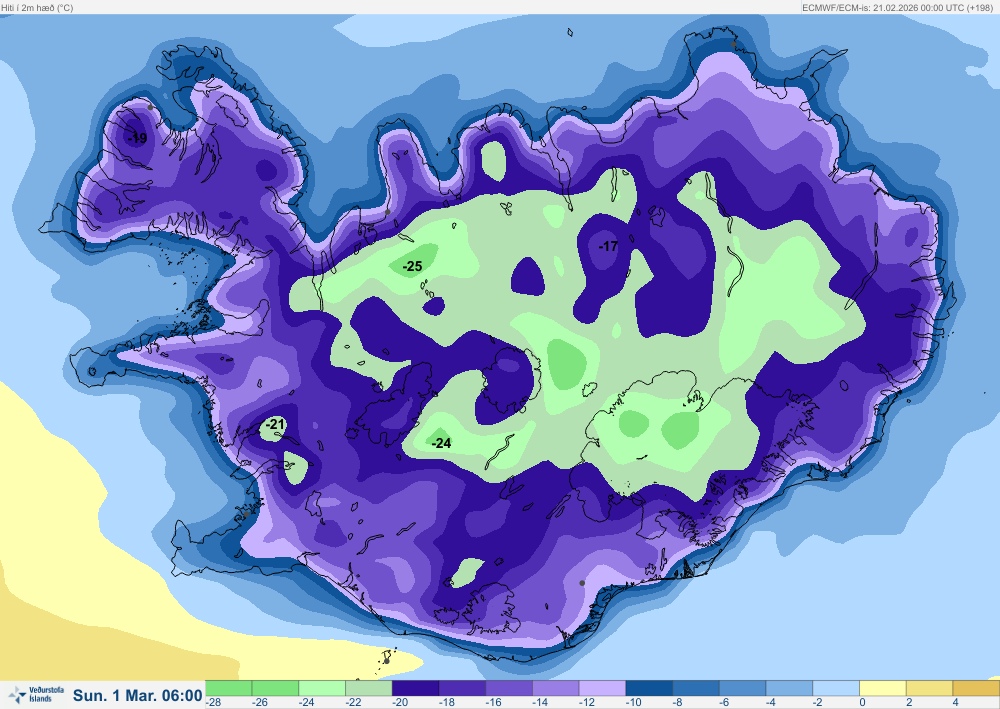The width and height of the screenshot is (1000, 709).
Task: Click the -17 temperature label on the map
Action: pyautogui.click(x=608, y=246)
